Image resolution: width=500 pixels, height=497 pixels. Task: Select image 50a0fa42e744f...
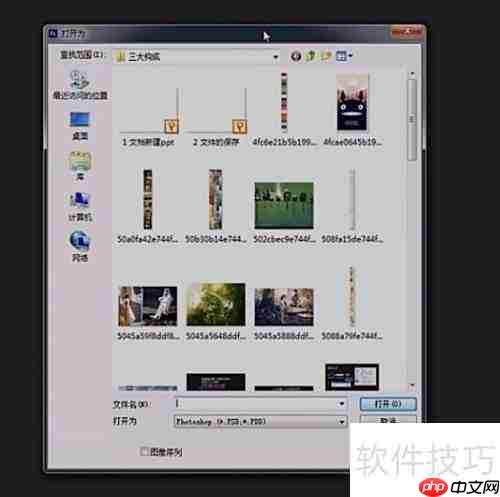(x=148, y=206)
